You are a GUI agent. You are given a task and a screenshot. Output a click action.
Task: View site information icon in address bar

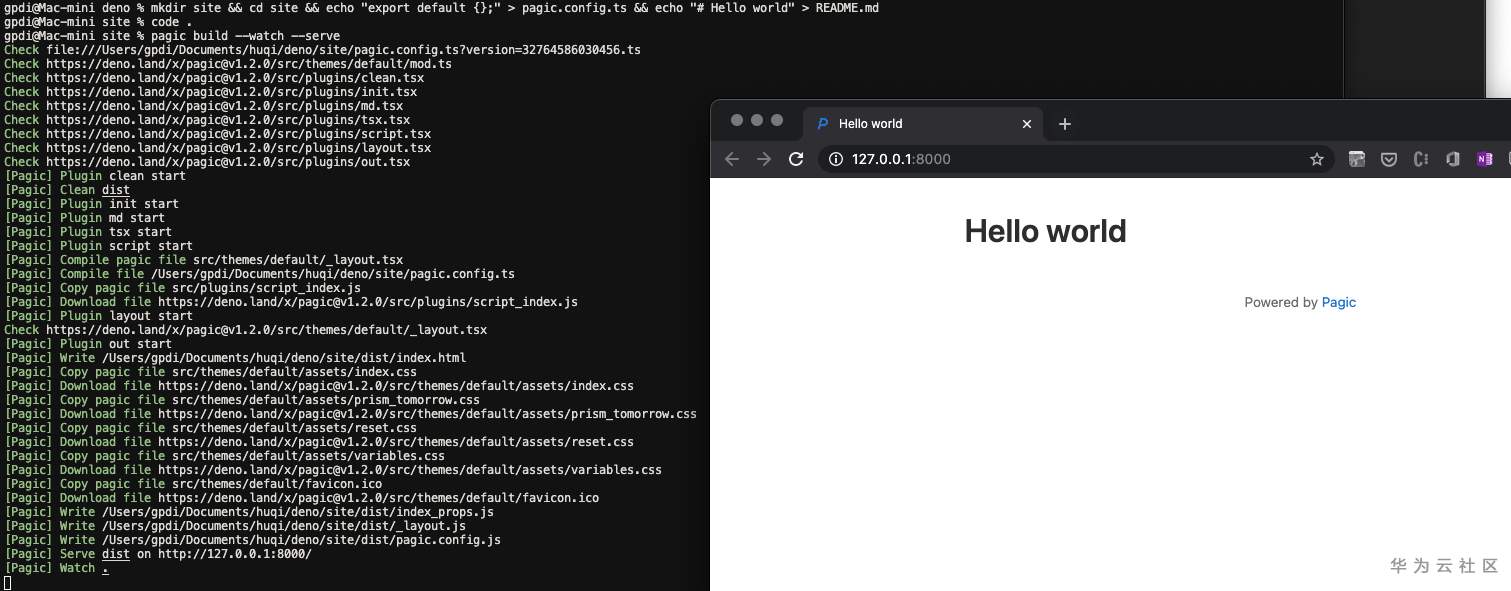[835, 159]
